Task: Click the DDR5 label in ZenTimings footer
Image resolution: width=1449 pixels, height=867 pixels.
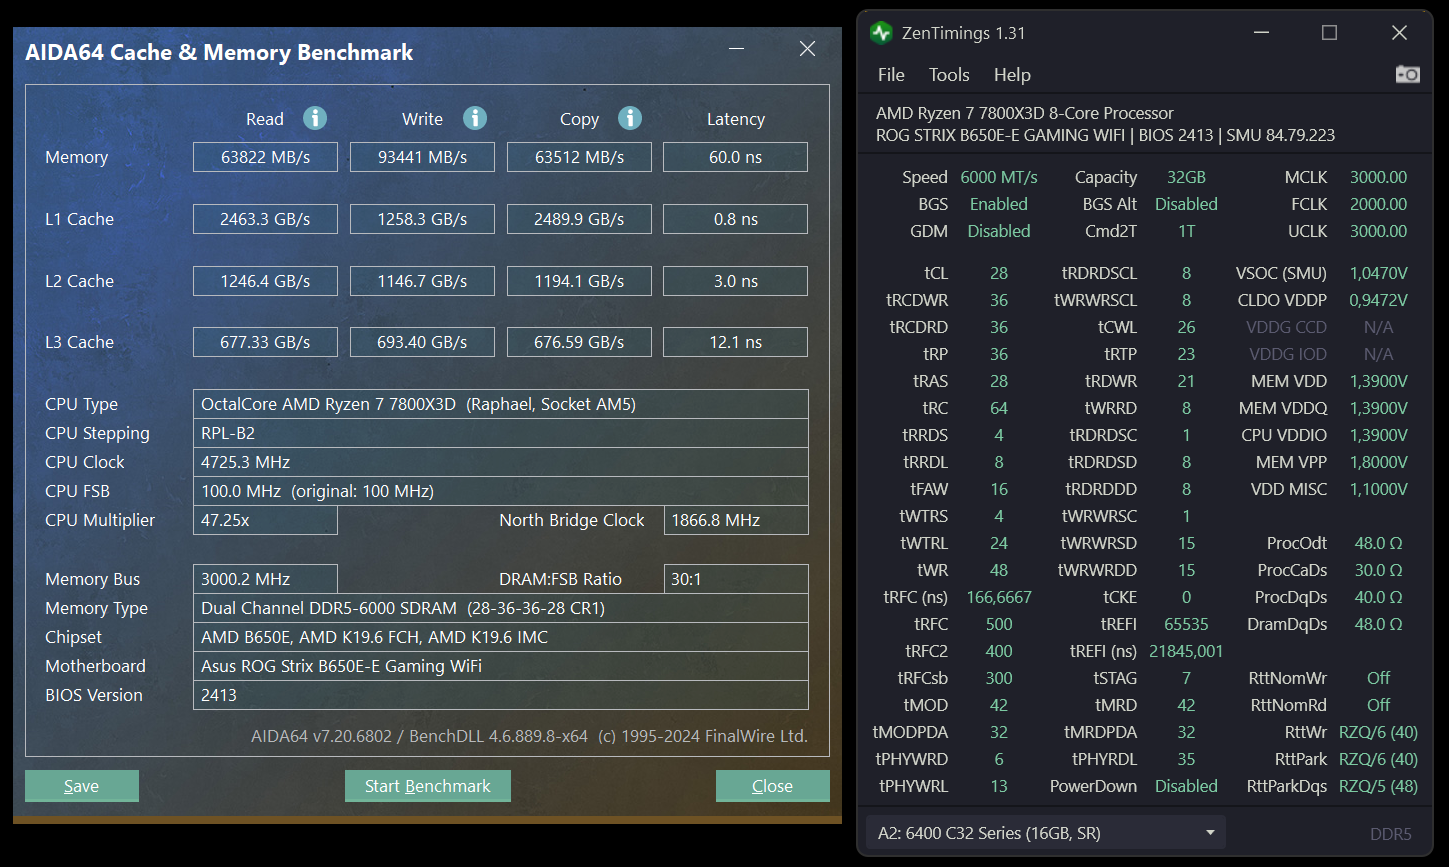Action: (1391, 833)
